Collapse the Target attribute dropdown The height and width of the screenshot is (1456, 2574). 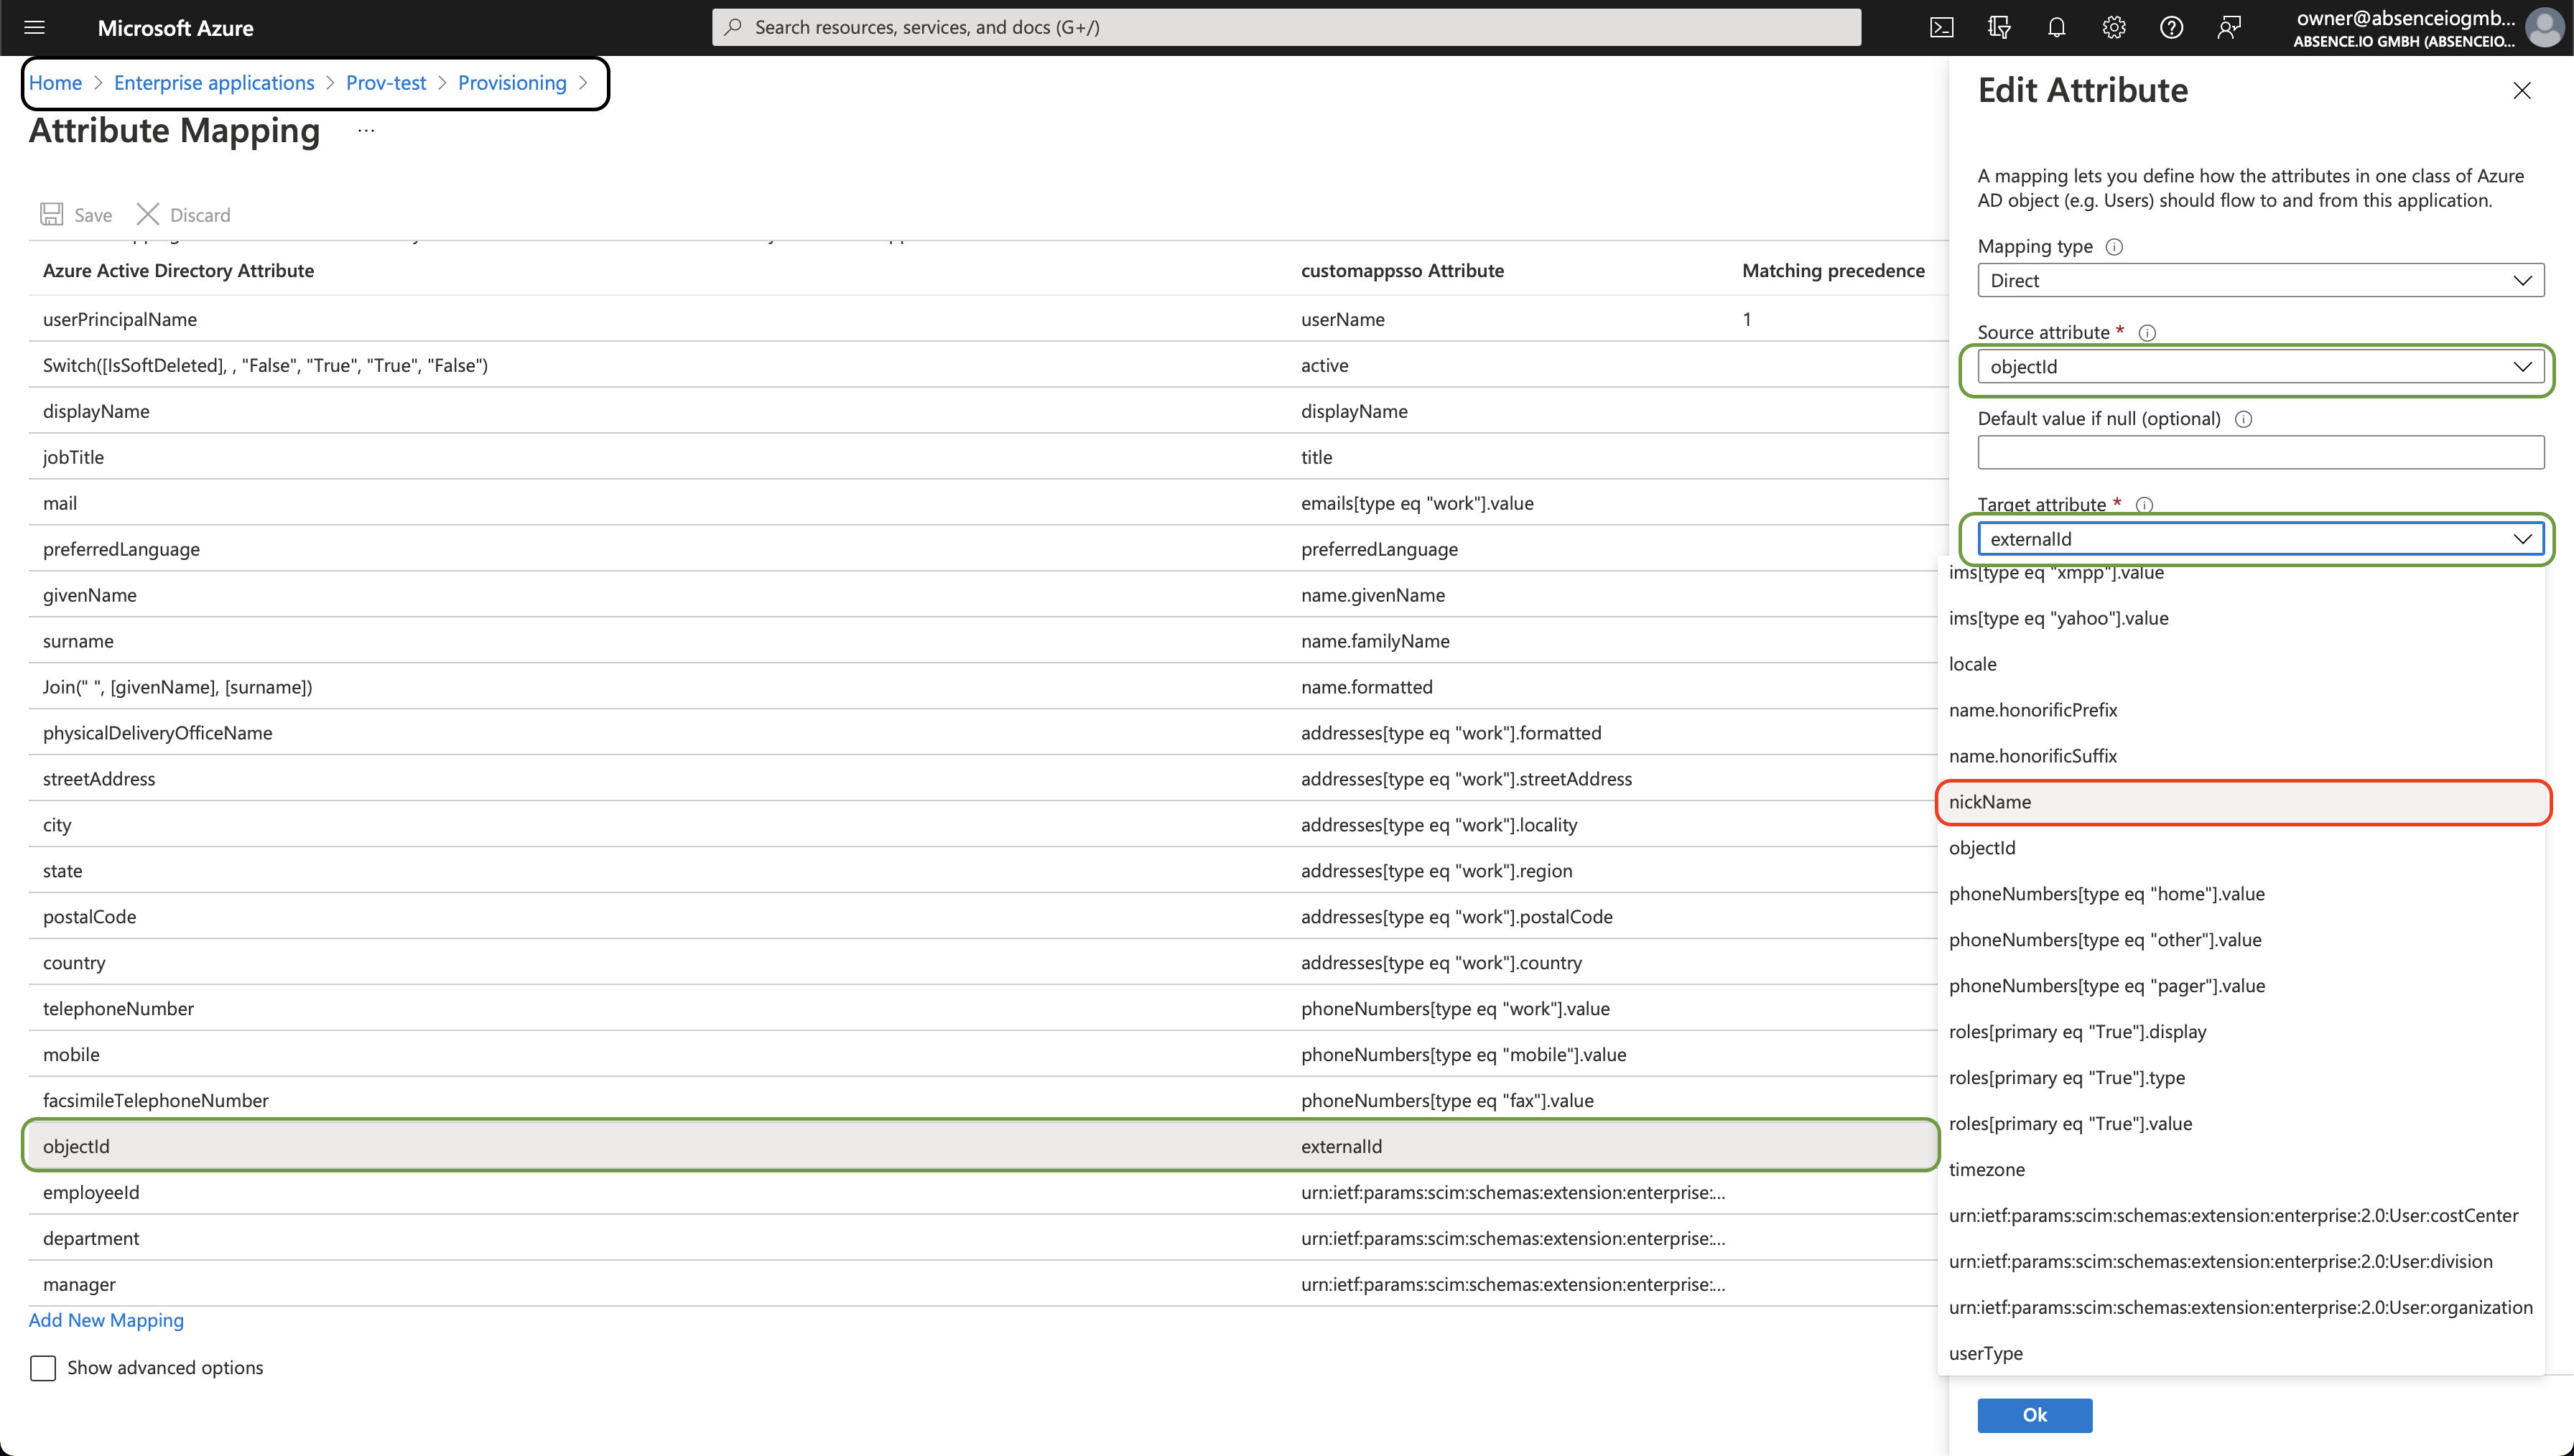coord(2522,539)
